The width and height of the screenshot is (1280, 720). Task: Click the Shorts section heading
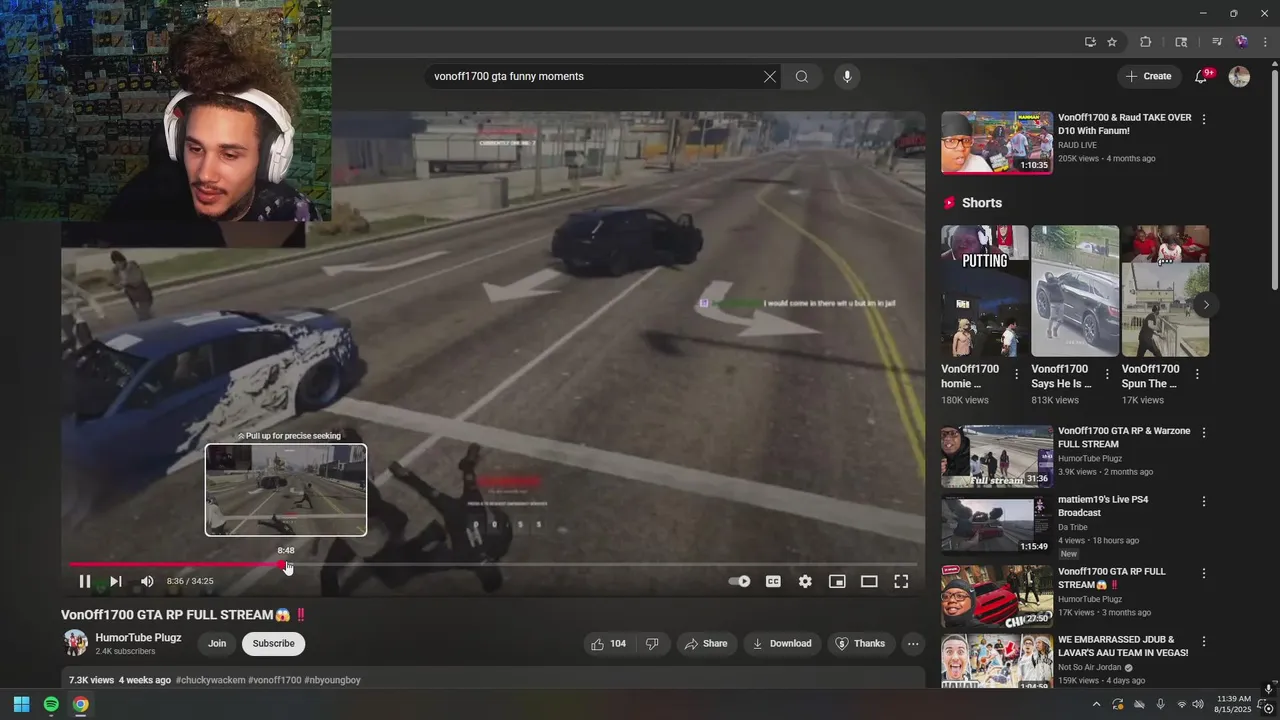tap(982, 203)
